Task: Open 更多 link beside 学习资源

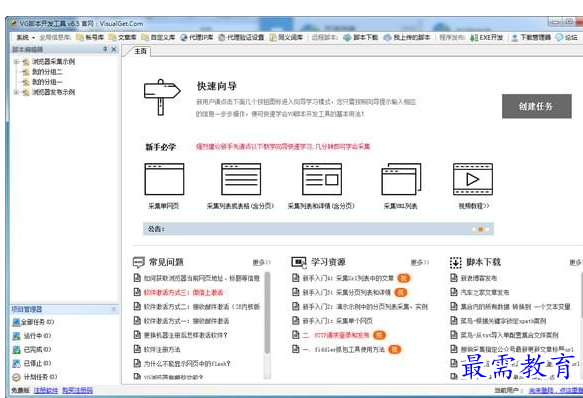Action: click(x=420, y=263)
